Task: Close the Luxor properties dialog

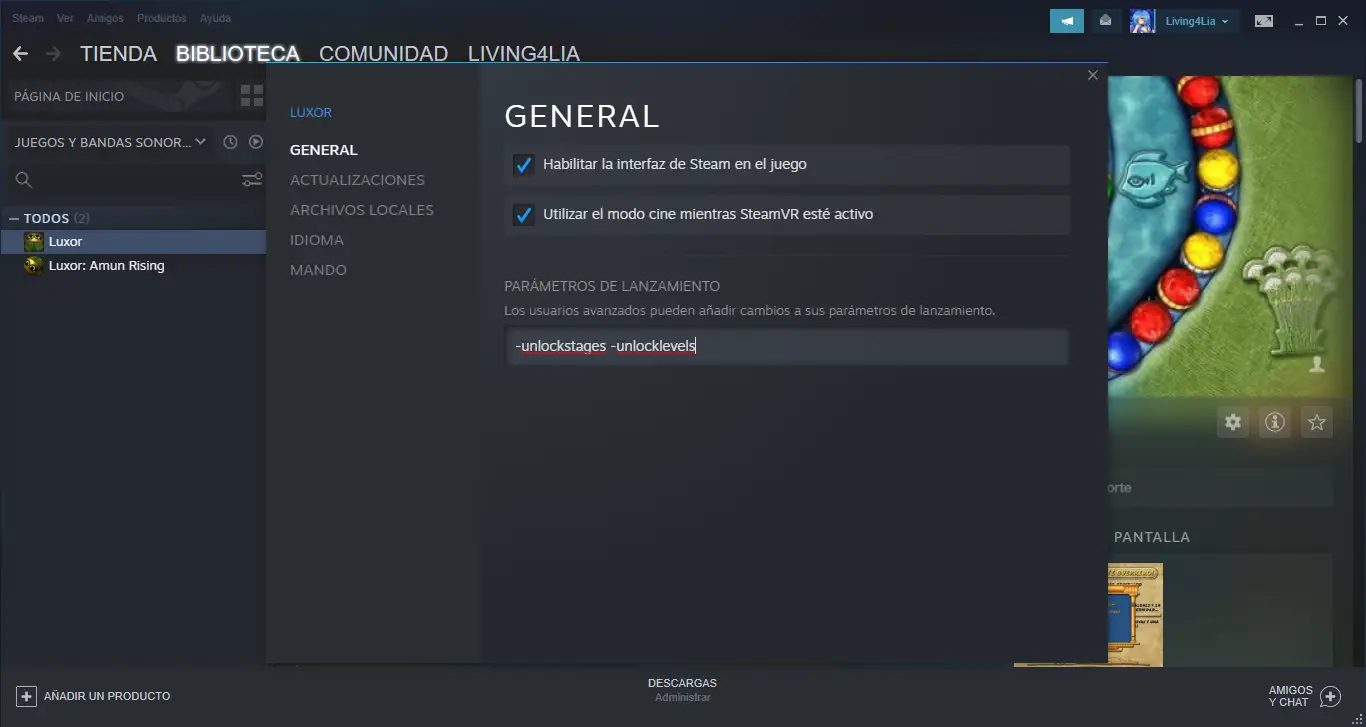Action: tap(1092, 75)
